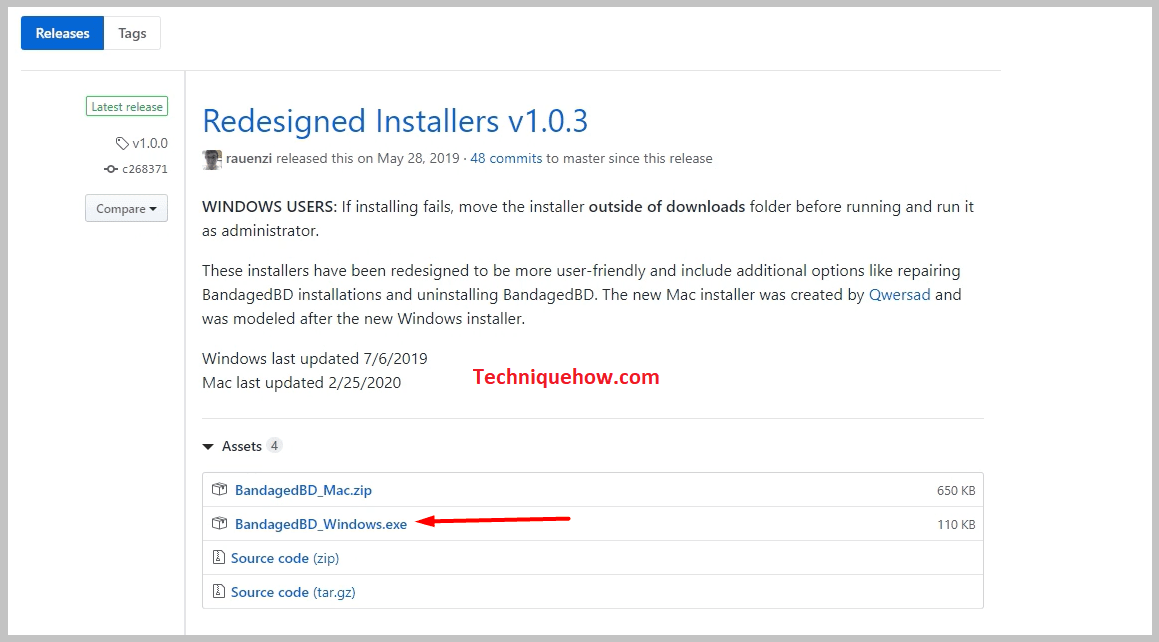The width and height of the screenshot is (1159, 642).
Task: Click the package icon for BandagedBD_Windows.exe
Action: pos(220,523)
